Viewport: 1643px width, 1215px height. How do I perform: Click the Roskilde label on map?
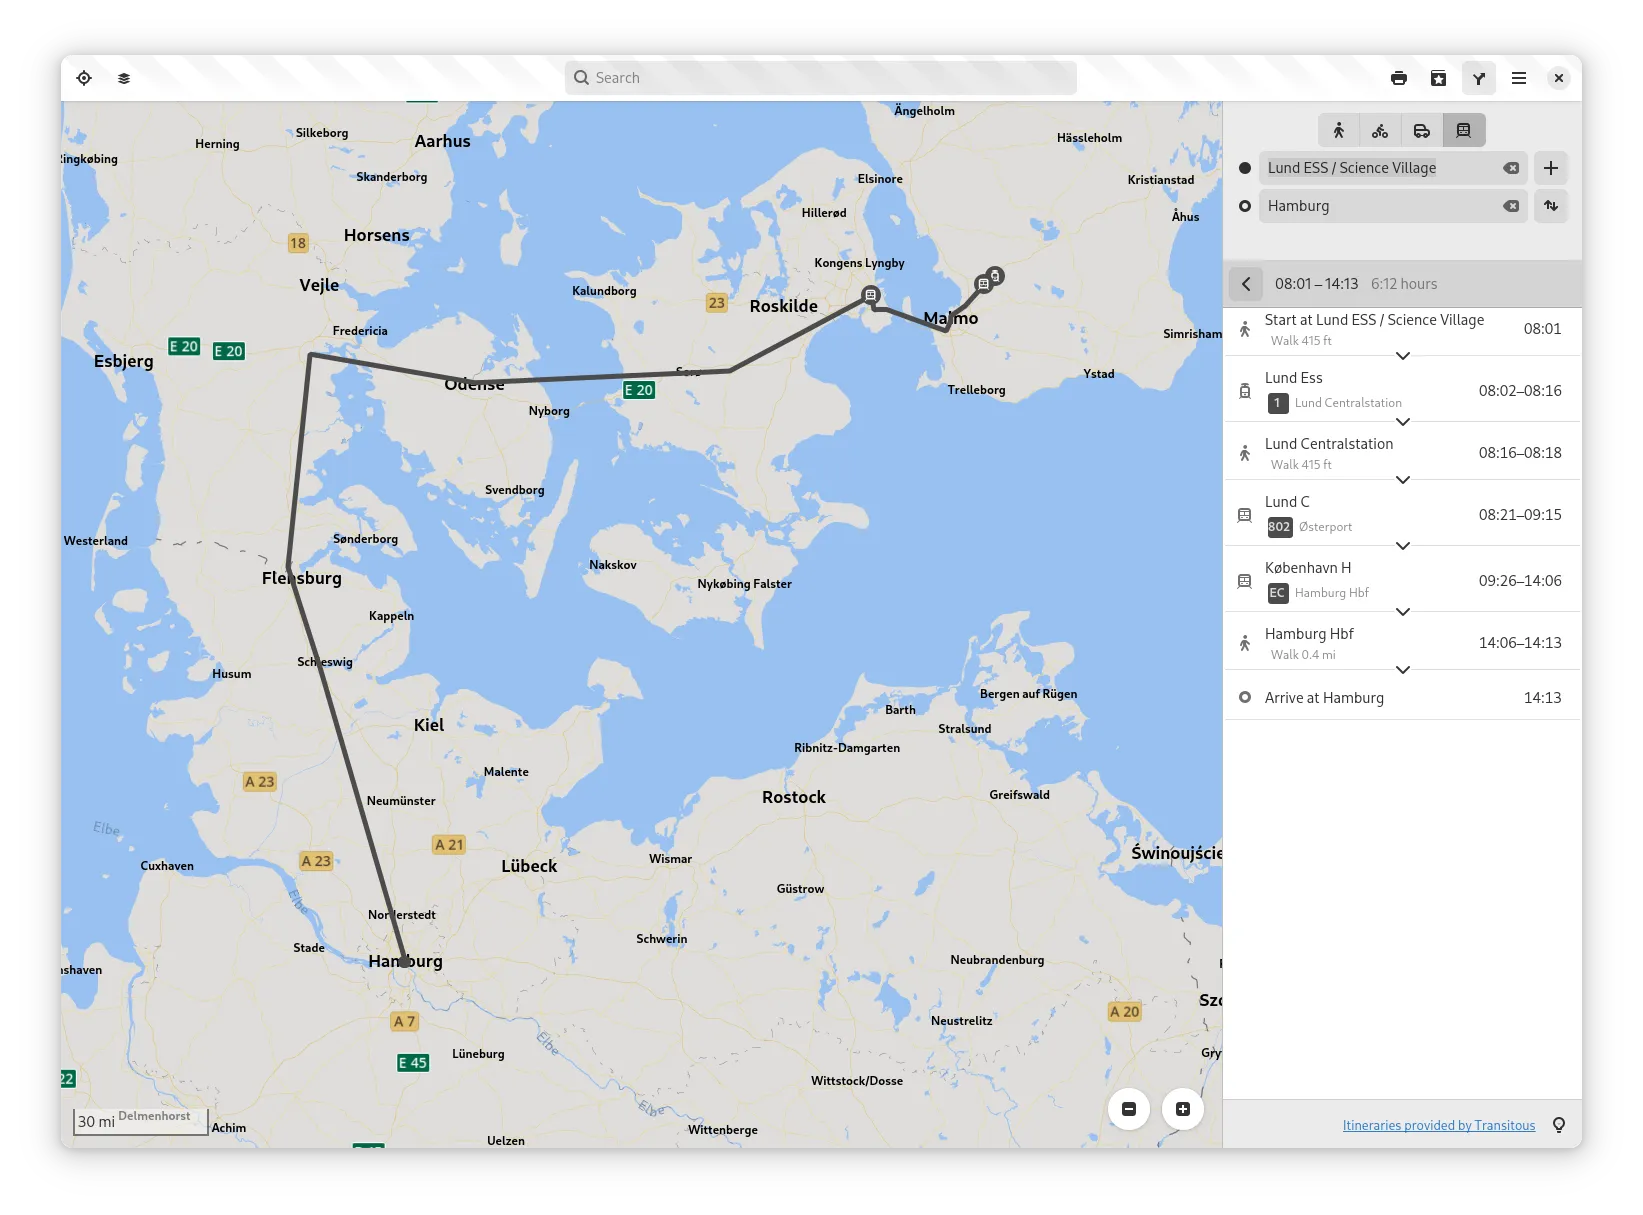click(x=784, y=306)
